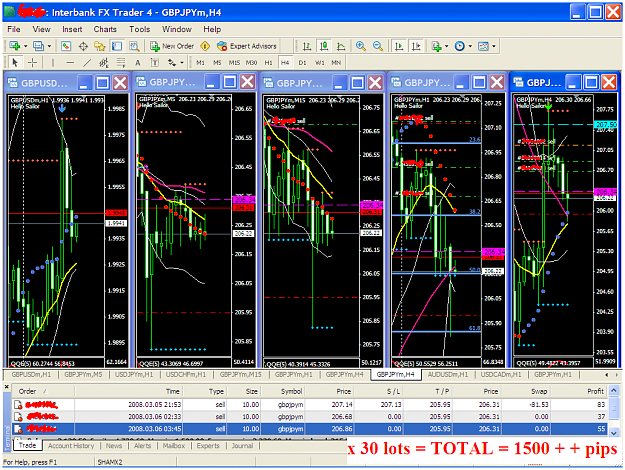Open the Experts terminal tab
Image resolution: width=625 pixels, height=470 pixels.
208,446
